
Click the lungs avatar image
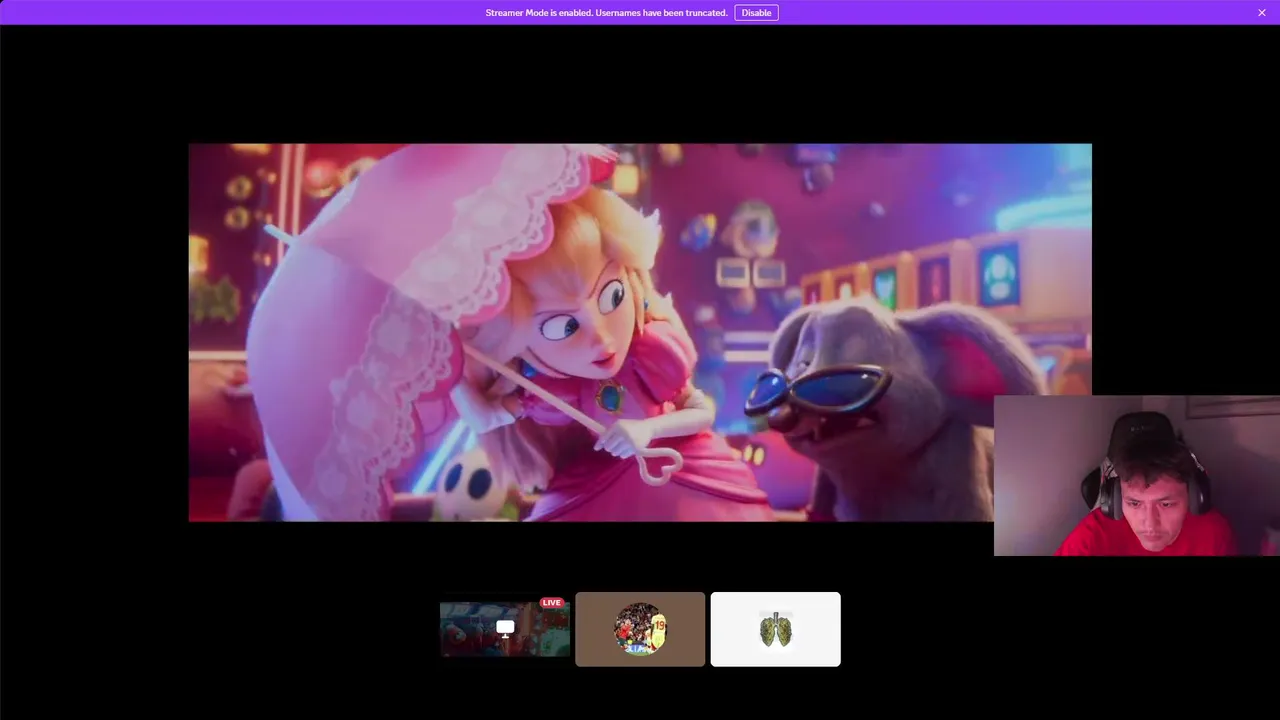click(x=775, y=629)
